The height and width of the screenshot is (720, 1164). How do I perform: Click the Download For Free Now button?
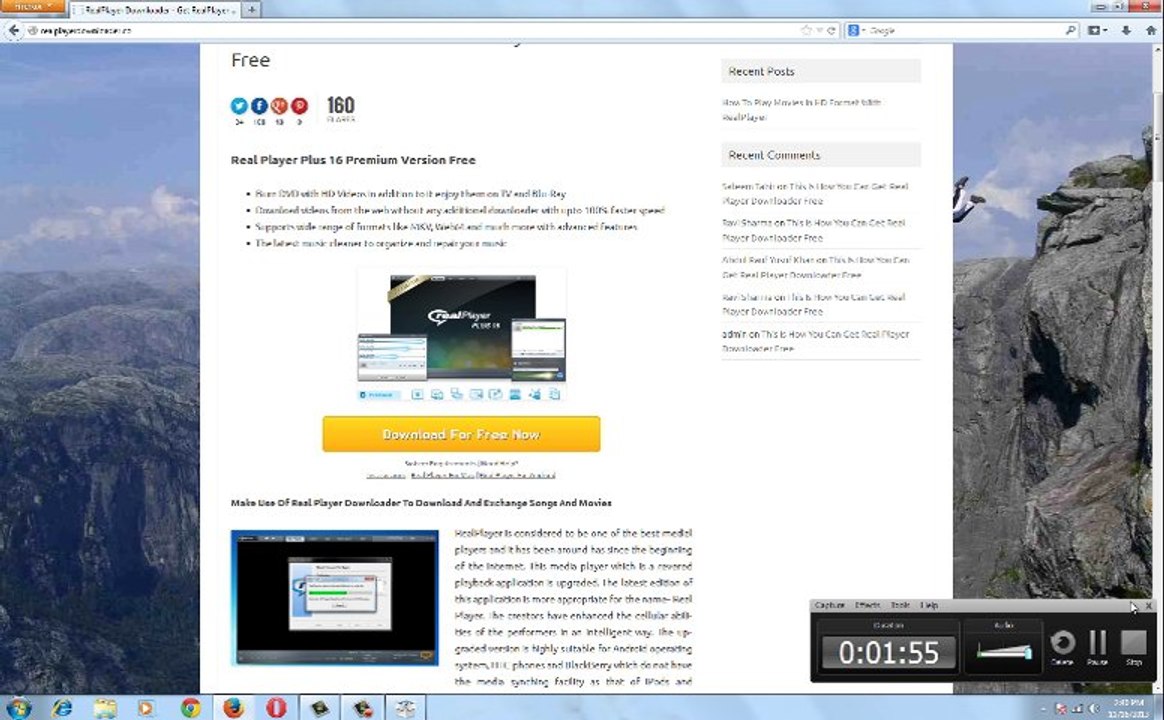click(x=461, y=434)
